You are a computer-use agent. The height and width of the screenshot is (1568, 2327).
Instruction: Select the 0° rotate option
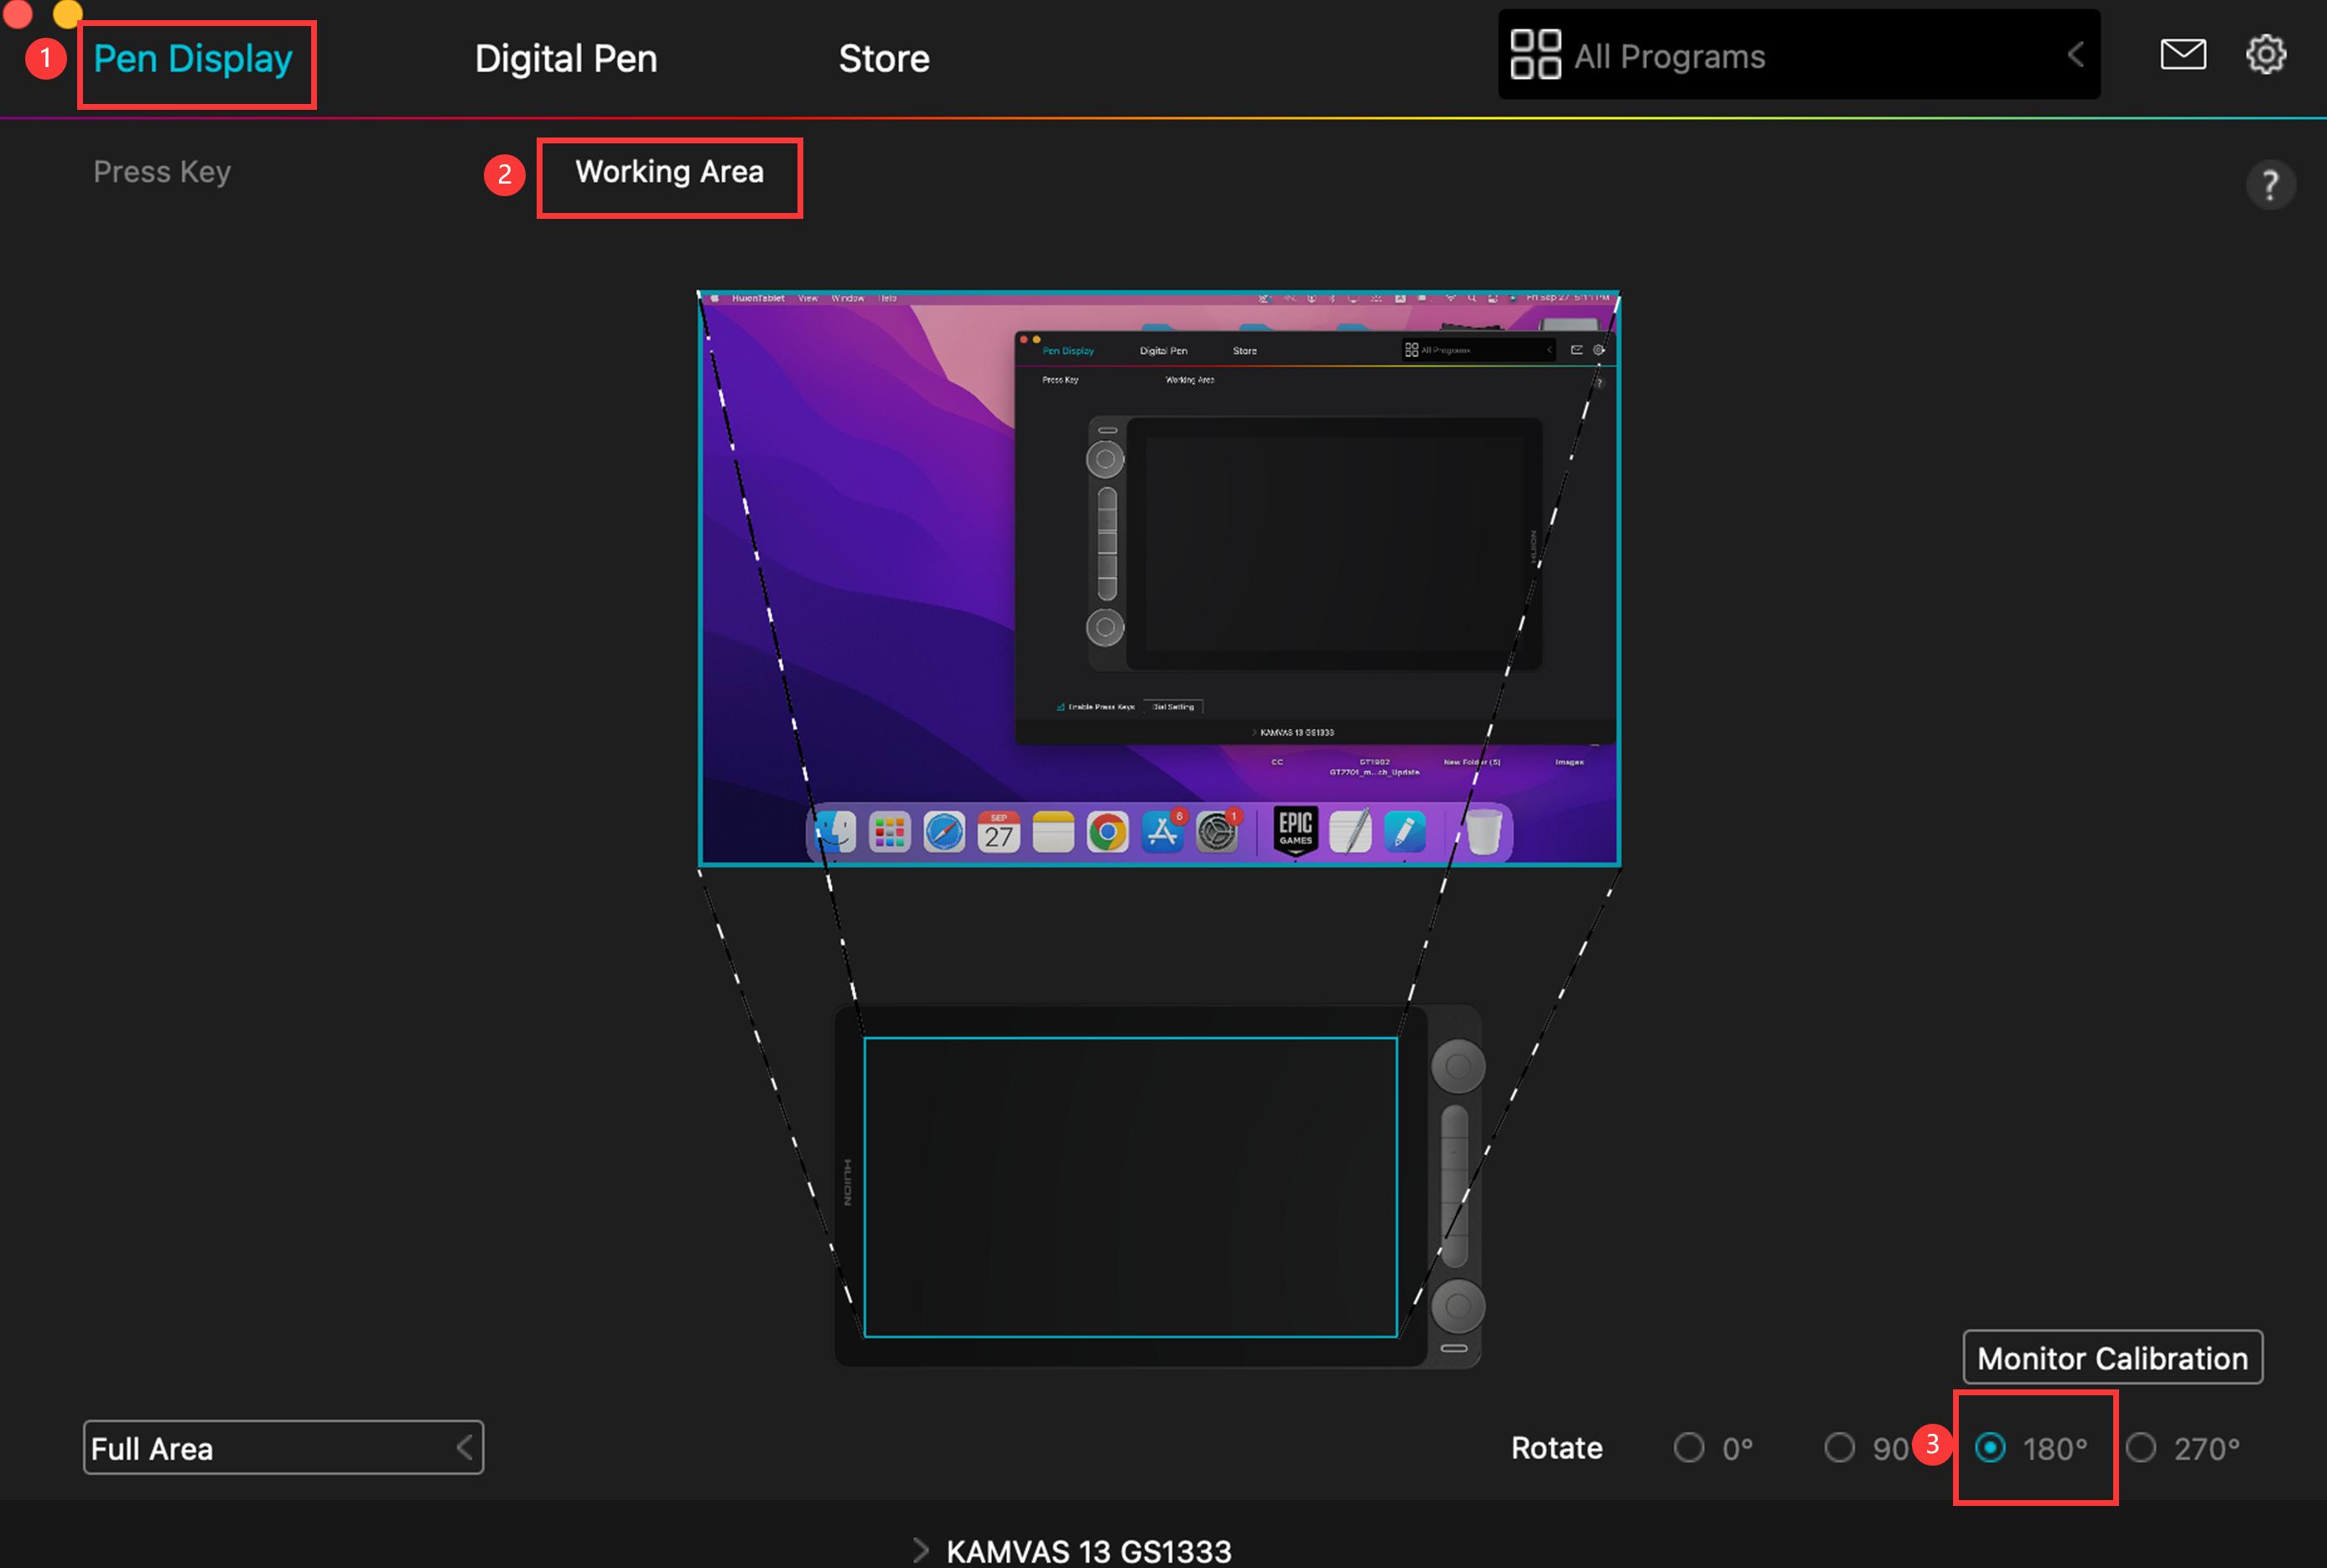pyautogui.click(x=1689, y=1448)
